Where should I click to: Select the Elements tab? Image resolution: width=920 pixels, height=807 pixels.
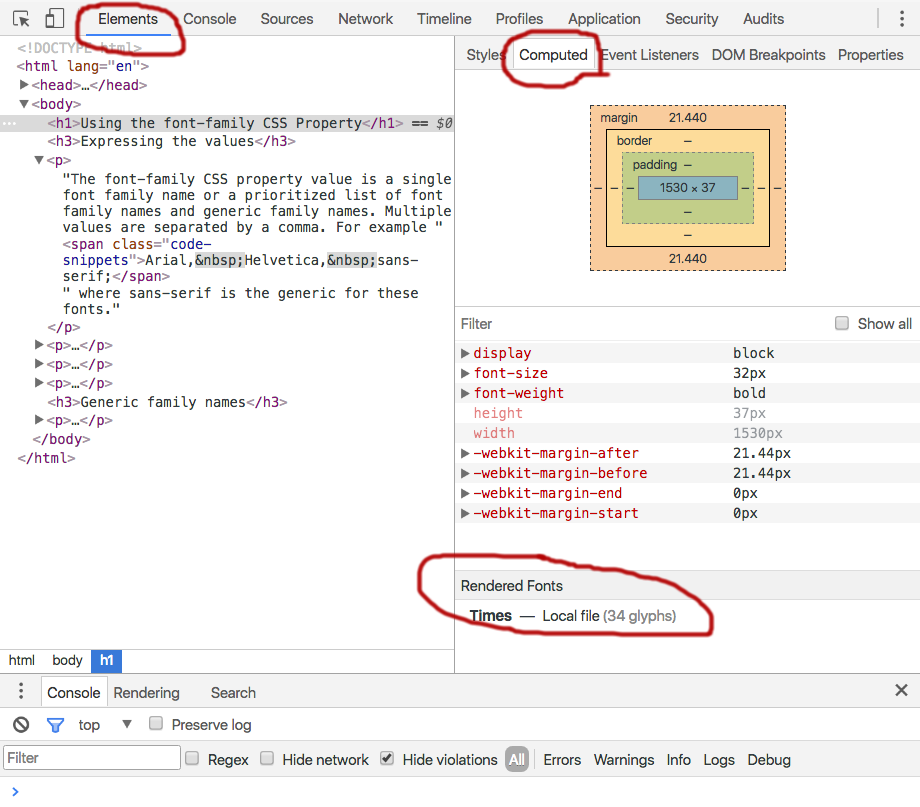pos(128,19)
